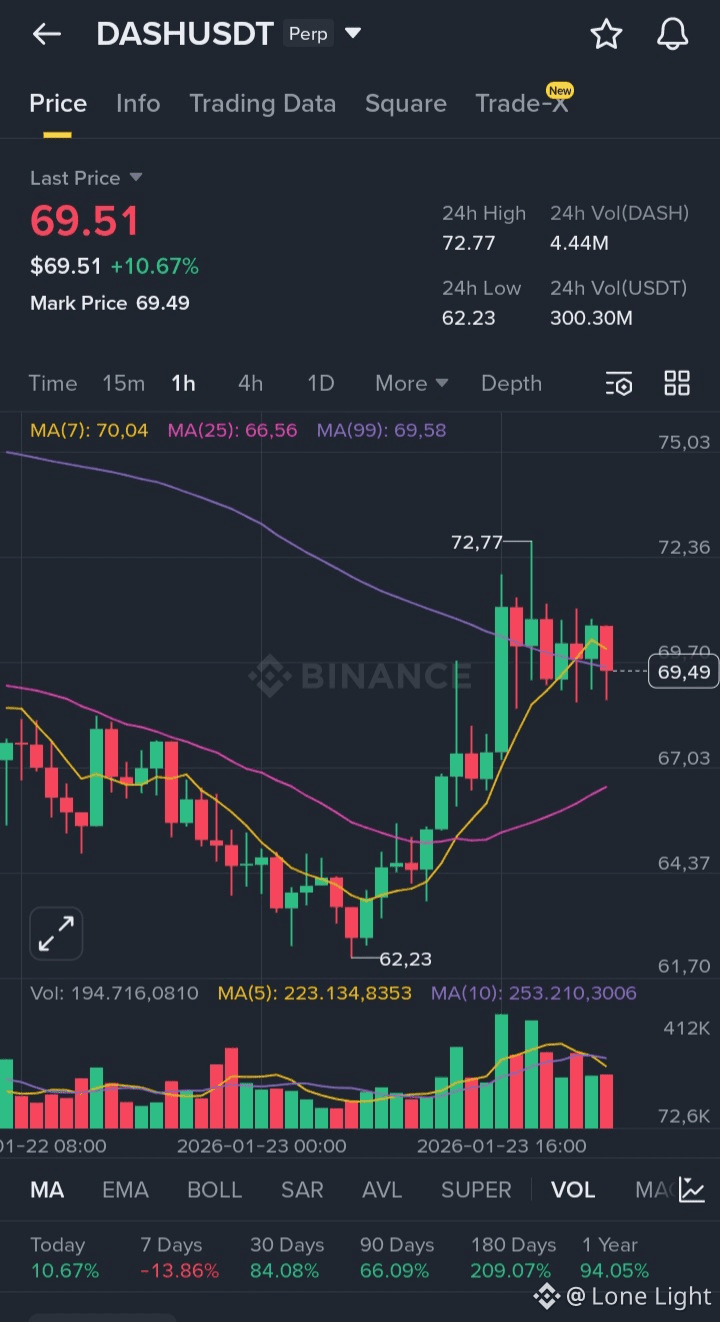Click the large 69.51 last price
720x1322 pixels.
[85, 221]
